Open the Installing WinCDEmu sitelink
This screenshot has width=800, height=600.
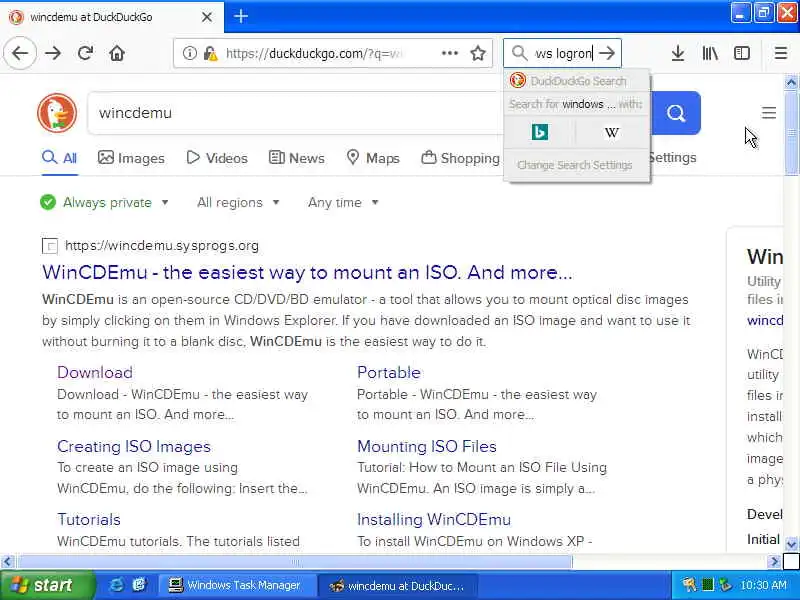pyautogui.click(x=434, y=519)
